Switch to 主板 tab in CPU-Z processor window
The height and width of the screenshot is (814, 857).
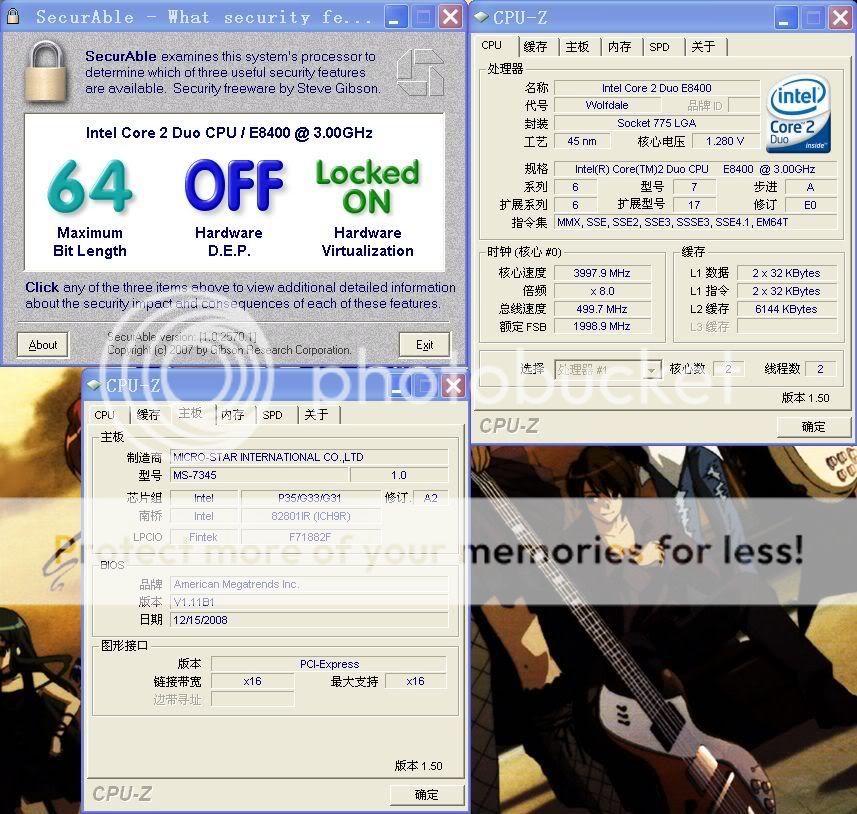(577, 47)
